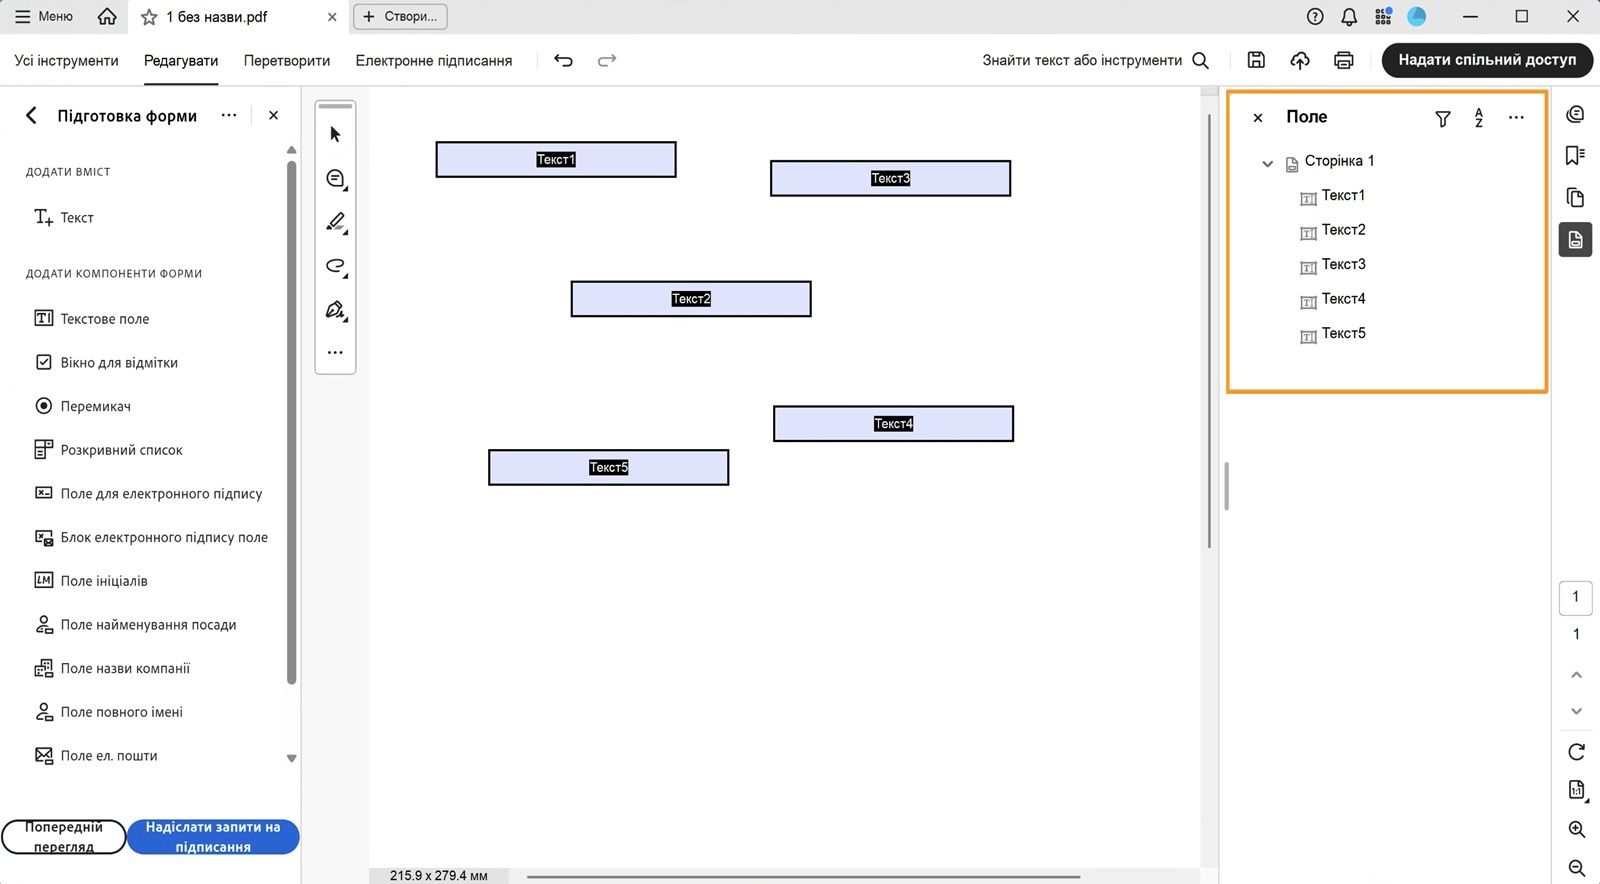Open the Електронне підписання tab

[x=434, y=60]
